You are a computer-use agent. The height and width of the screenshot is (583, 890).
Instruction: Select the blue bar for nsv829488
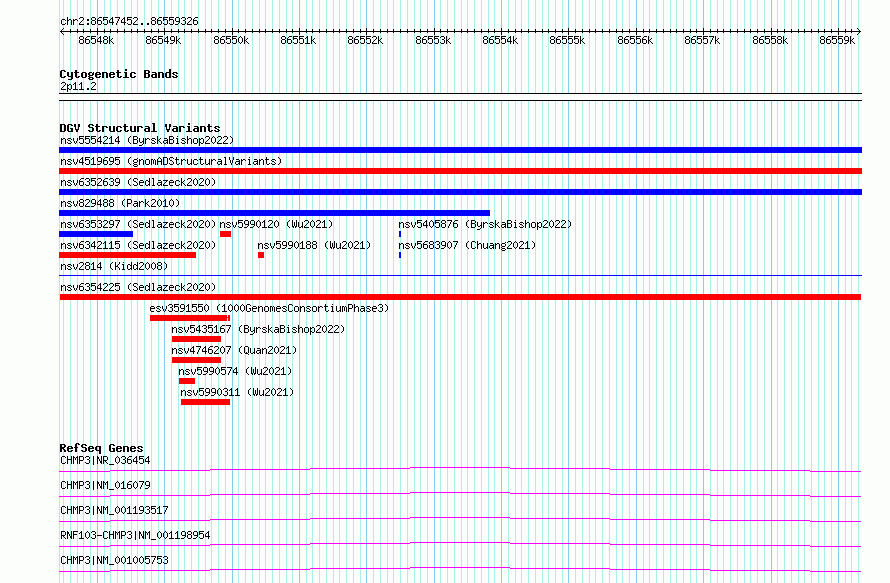pyautogui.click(x=274, y=213)
